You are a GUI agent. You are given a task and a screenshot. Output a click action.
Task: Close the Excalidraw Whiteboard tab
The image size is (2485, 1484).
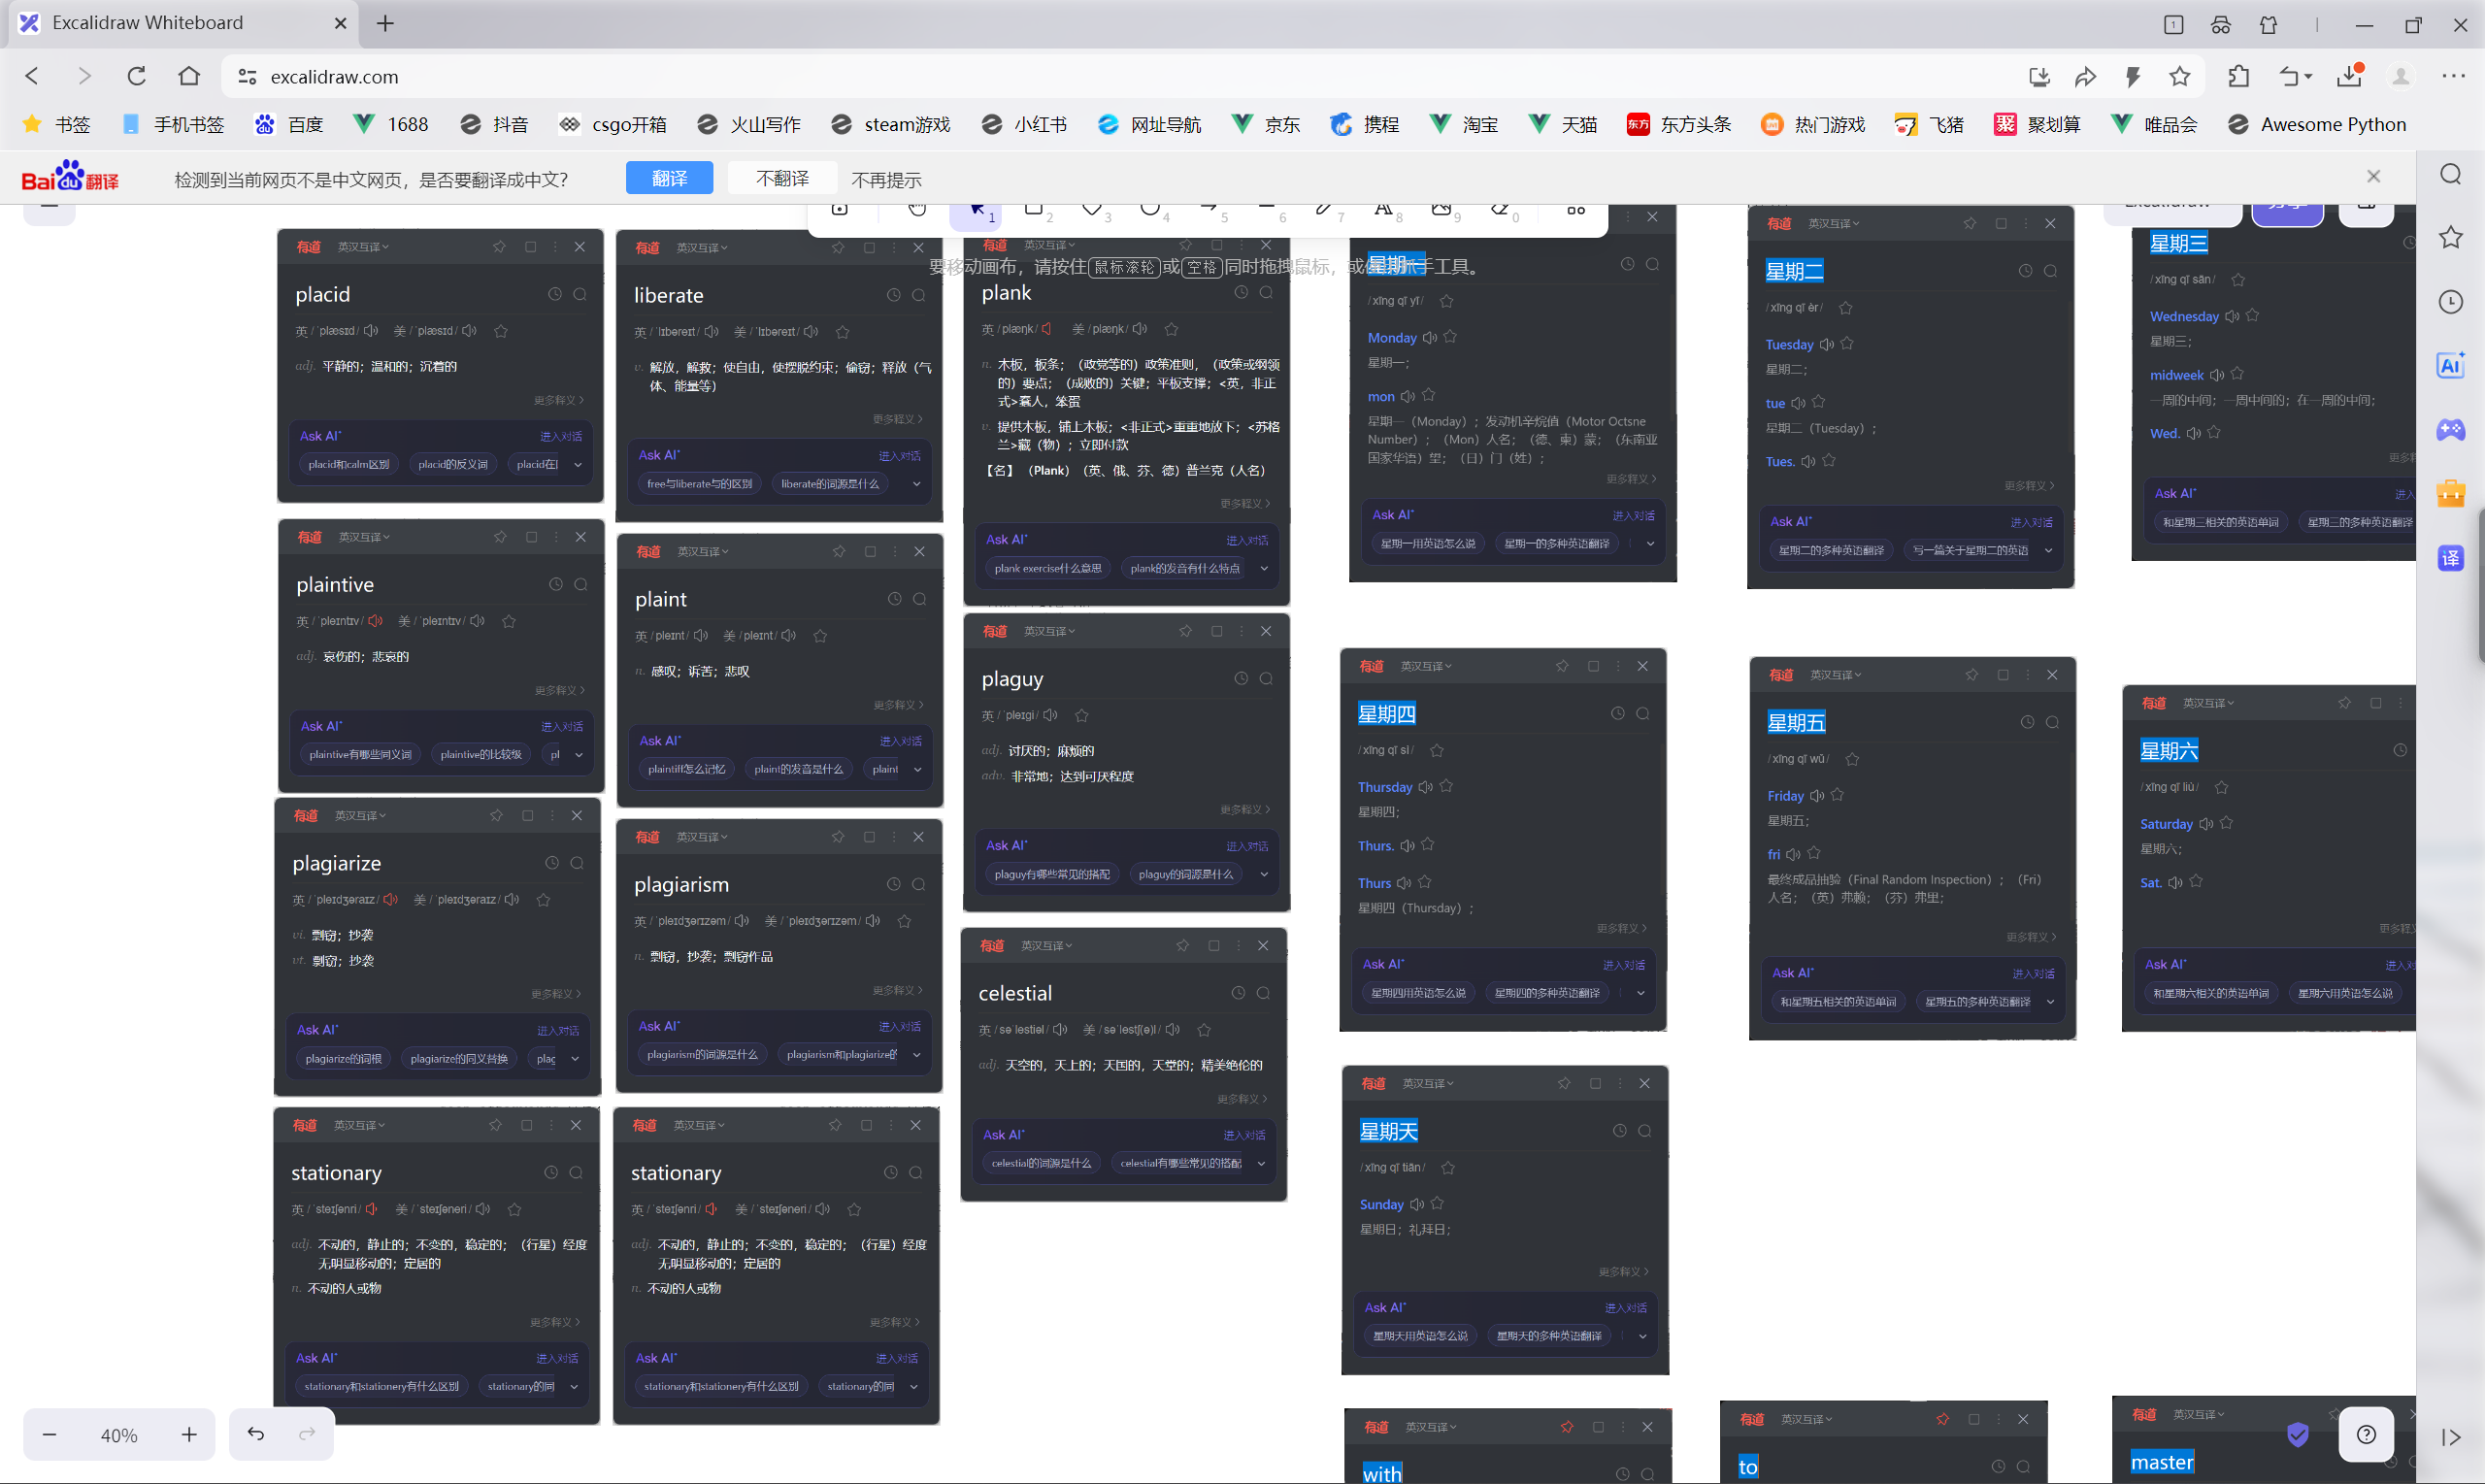340,23
